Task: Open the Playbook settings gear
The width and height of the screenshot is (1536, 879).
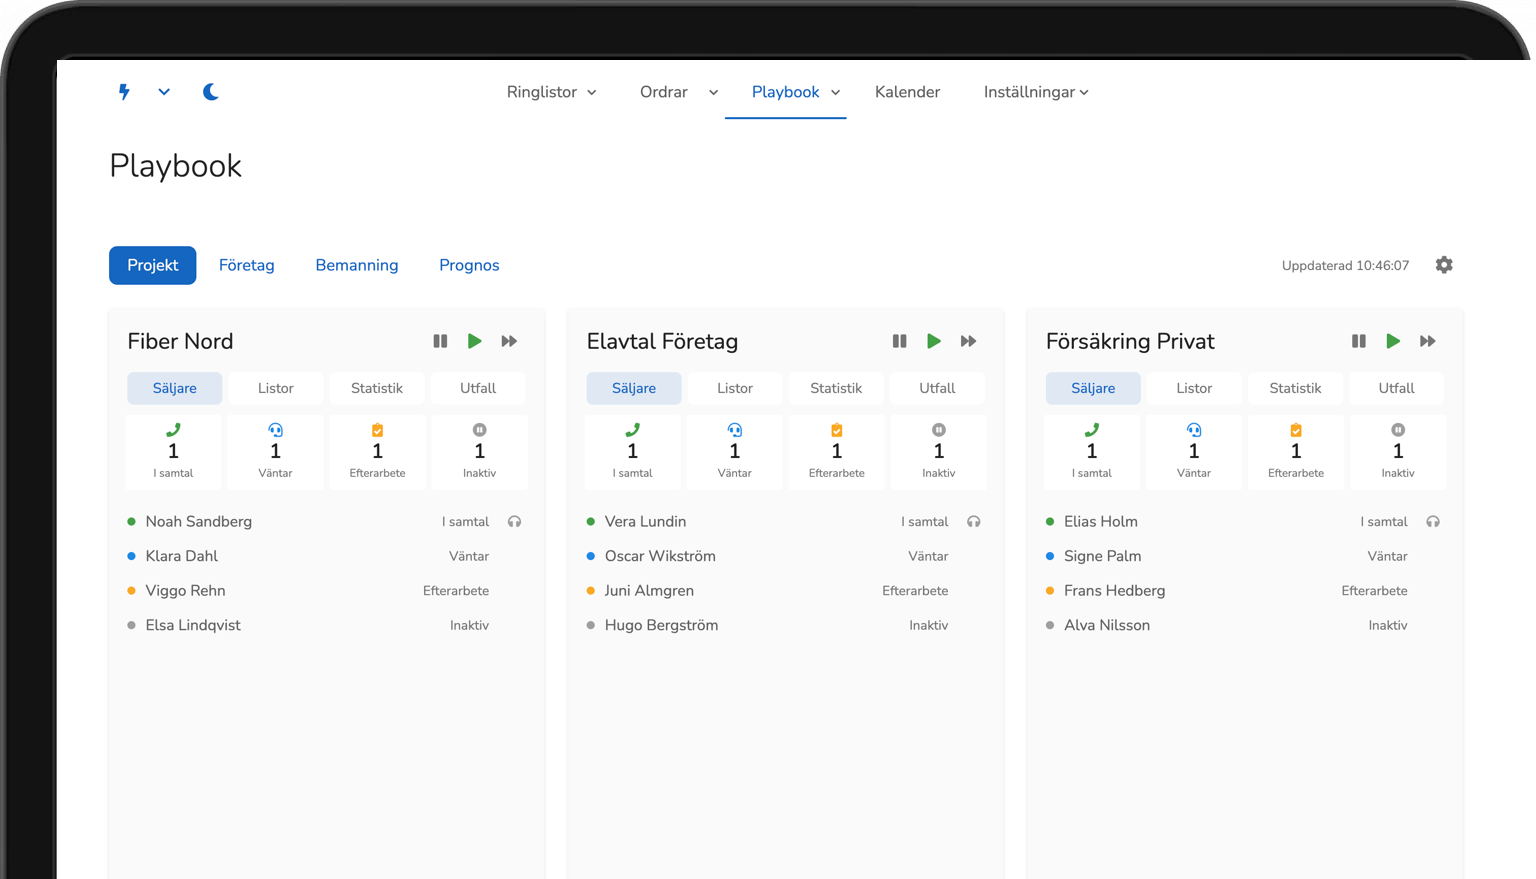Action: coord(1444,265)
